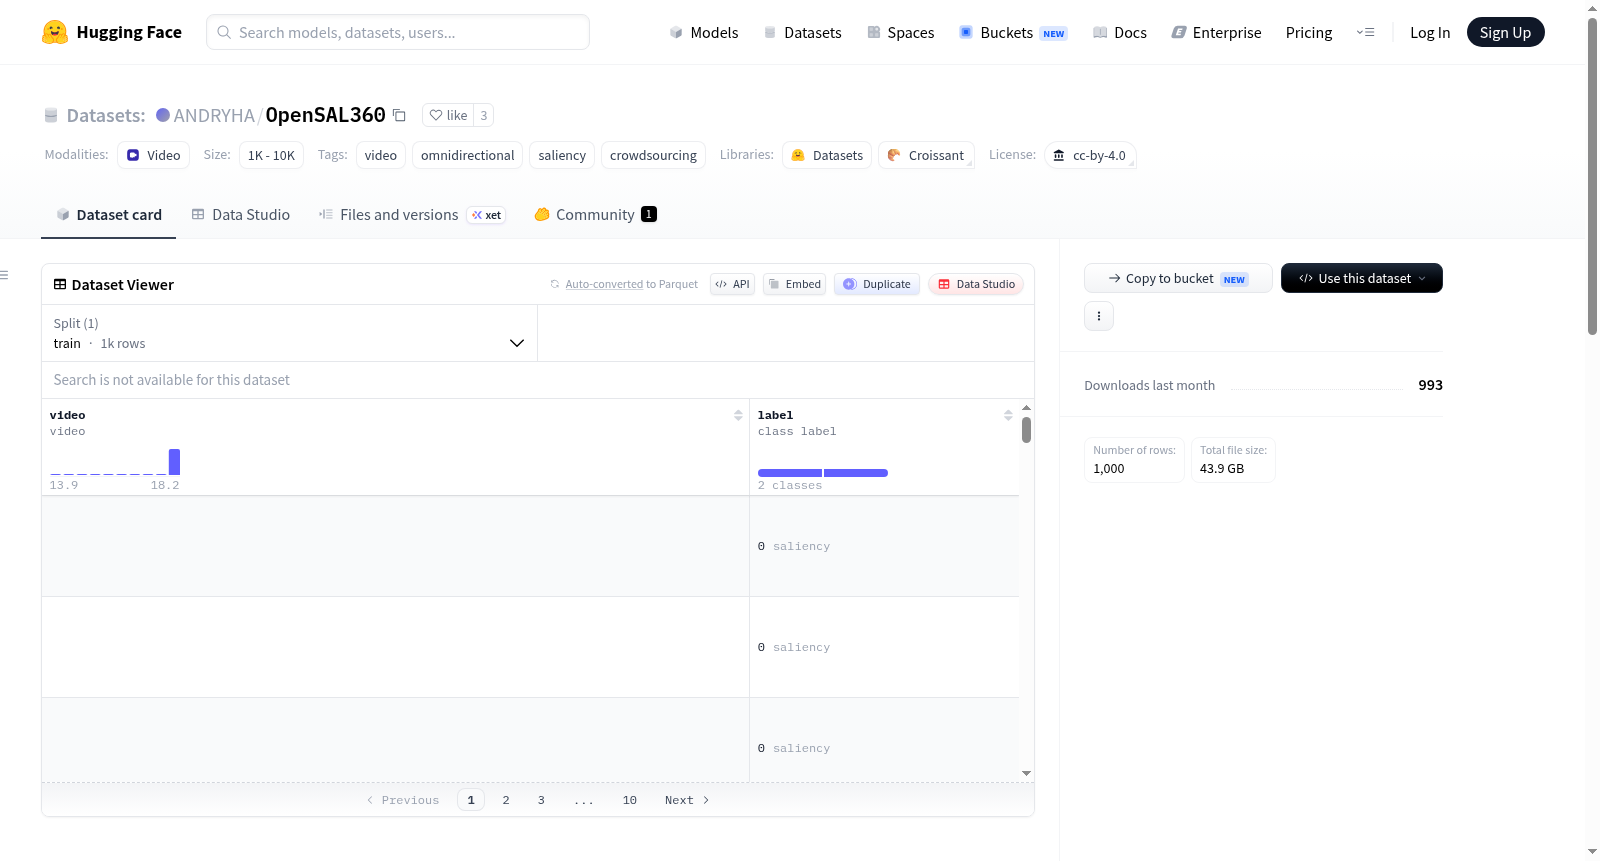Click the Hugging Face logo
Screen dimensions: 1600x861
[112, 32]
